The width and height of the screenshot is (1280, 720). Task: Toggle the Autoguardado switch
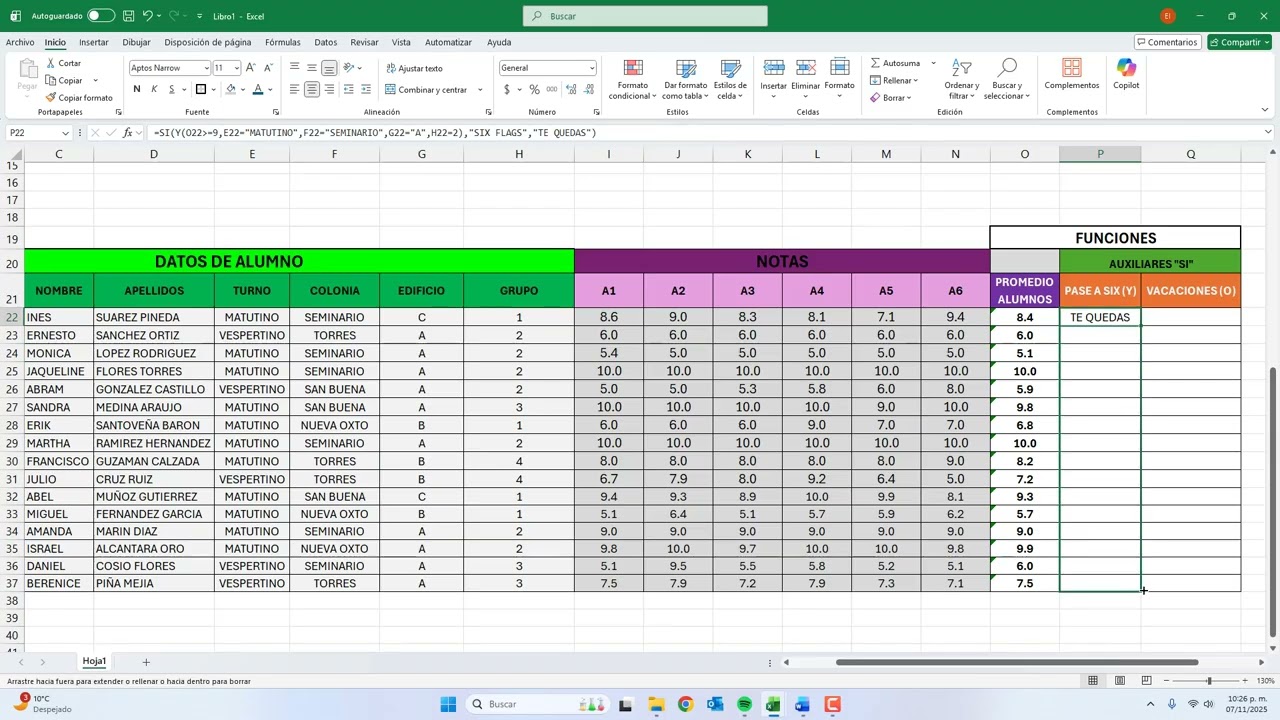point(101,16)
